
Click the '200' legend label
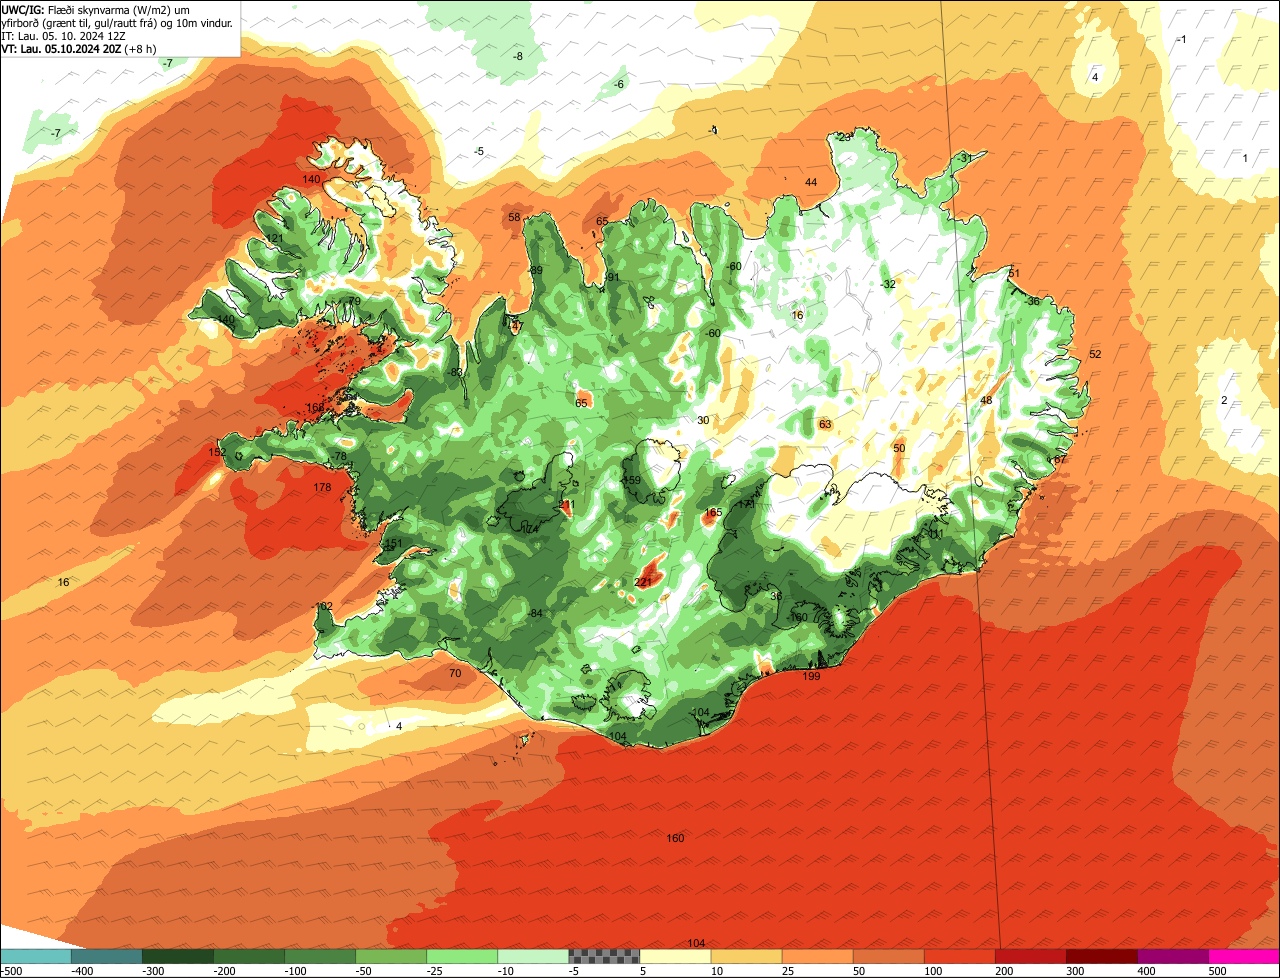[x=1004, y=971]
